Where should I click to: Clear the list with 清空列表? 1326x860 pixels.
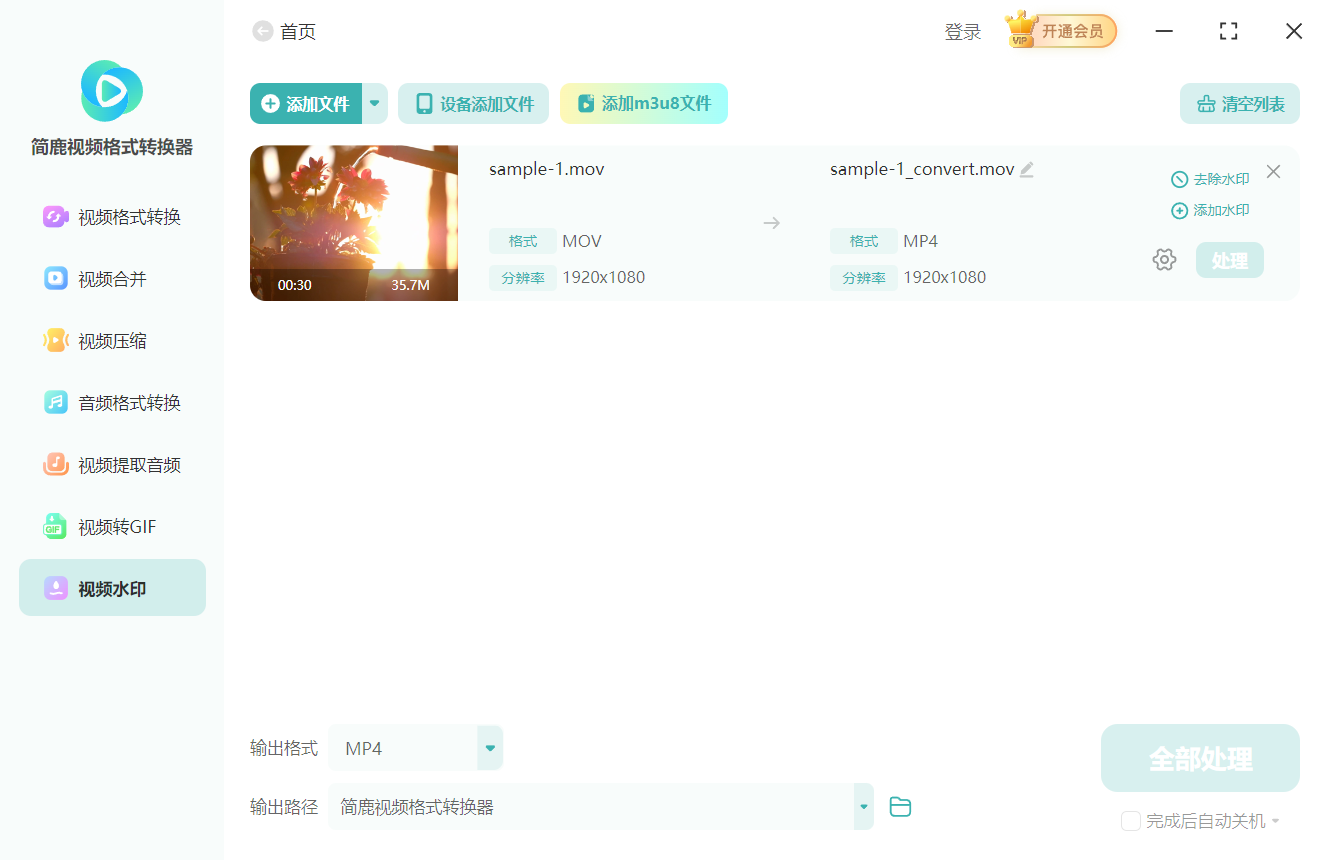tap(1239, 103)
